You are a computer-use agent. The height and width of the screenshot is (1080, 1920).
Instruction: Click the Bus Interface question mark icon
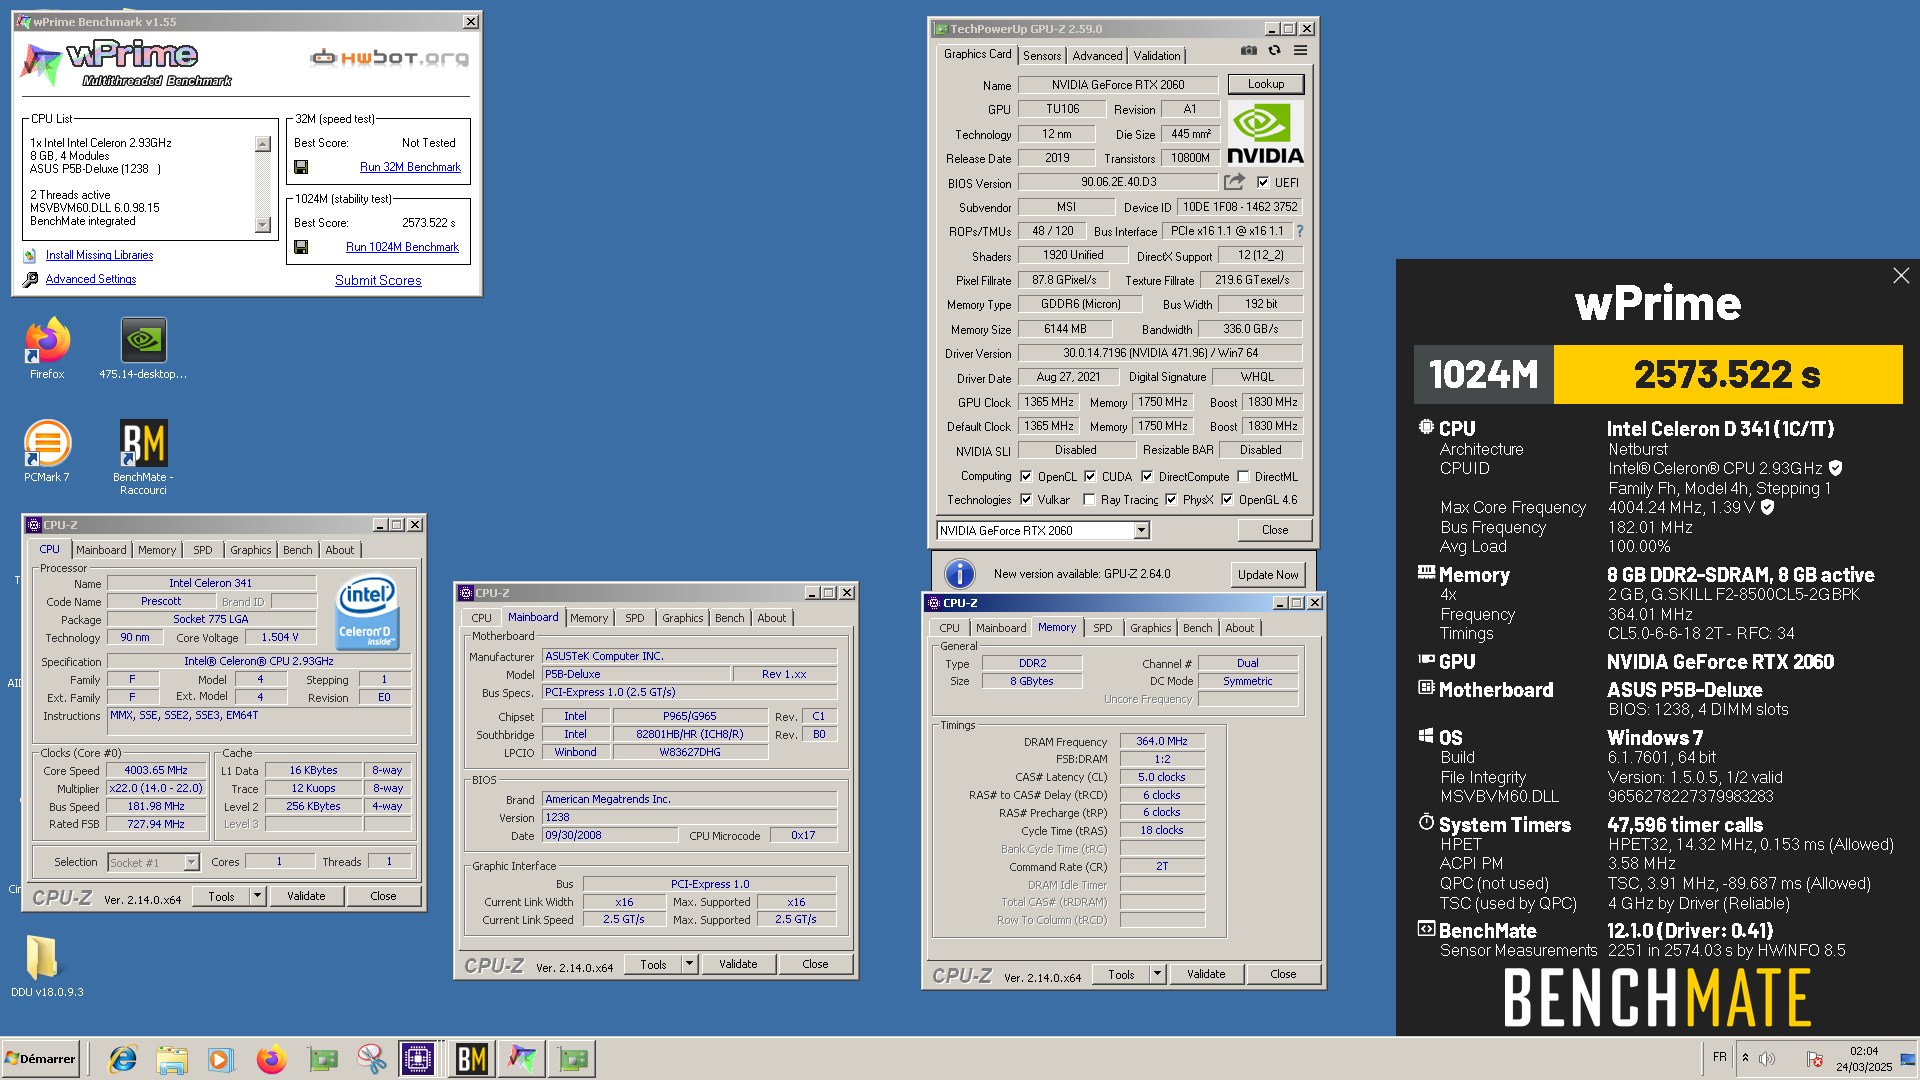coord(1299,231)
